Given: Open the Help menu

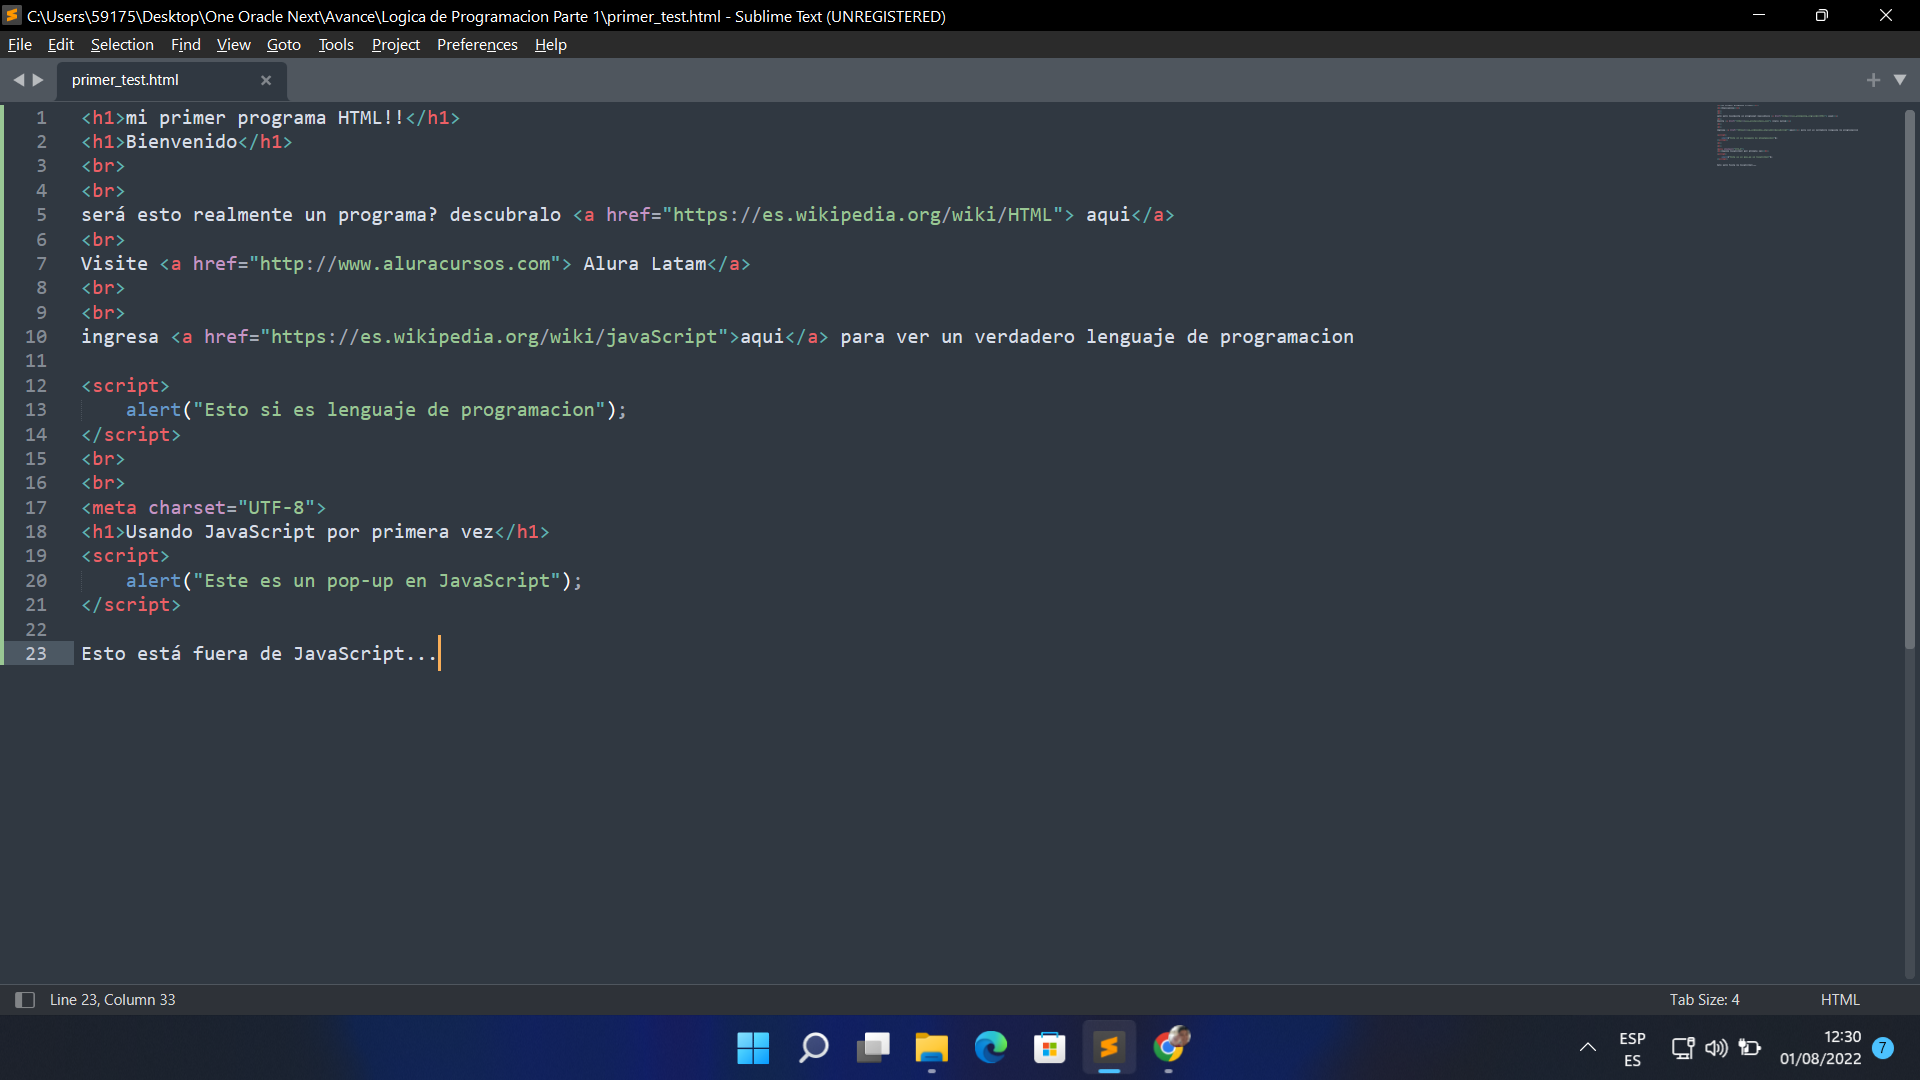Looking at the screenshot, I should coord(551,44).
